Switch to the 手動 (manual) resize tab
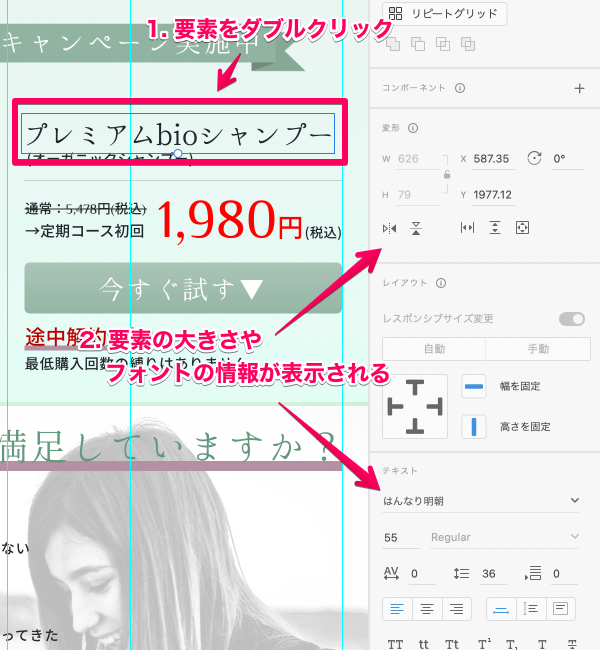 (538, 349)
